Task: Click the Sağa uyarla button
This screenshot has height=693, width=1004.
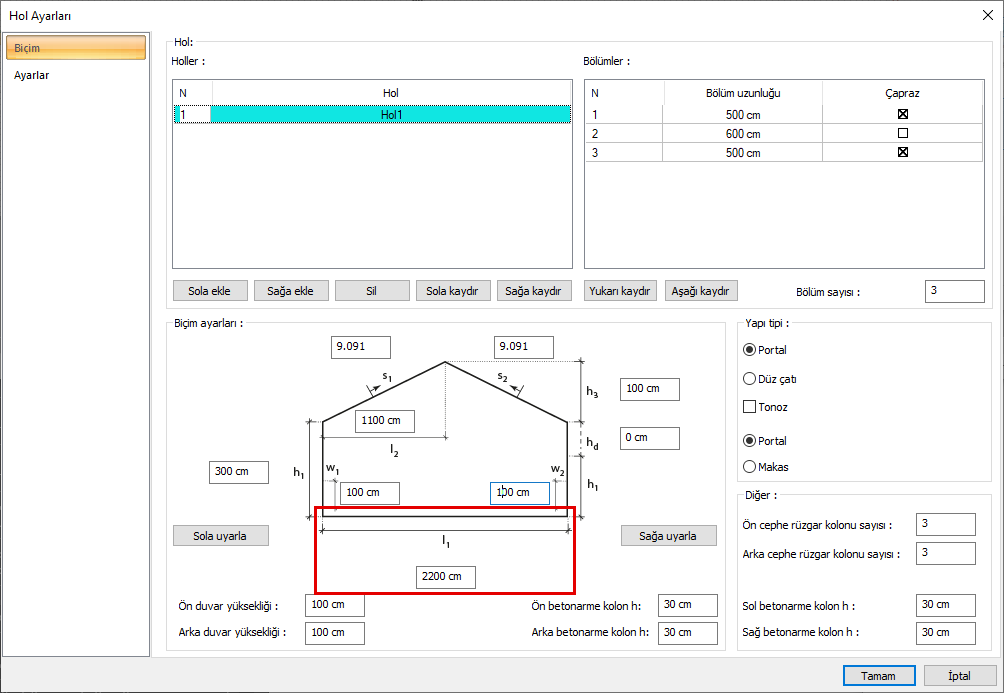Action: (x=668, y=536)
